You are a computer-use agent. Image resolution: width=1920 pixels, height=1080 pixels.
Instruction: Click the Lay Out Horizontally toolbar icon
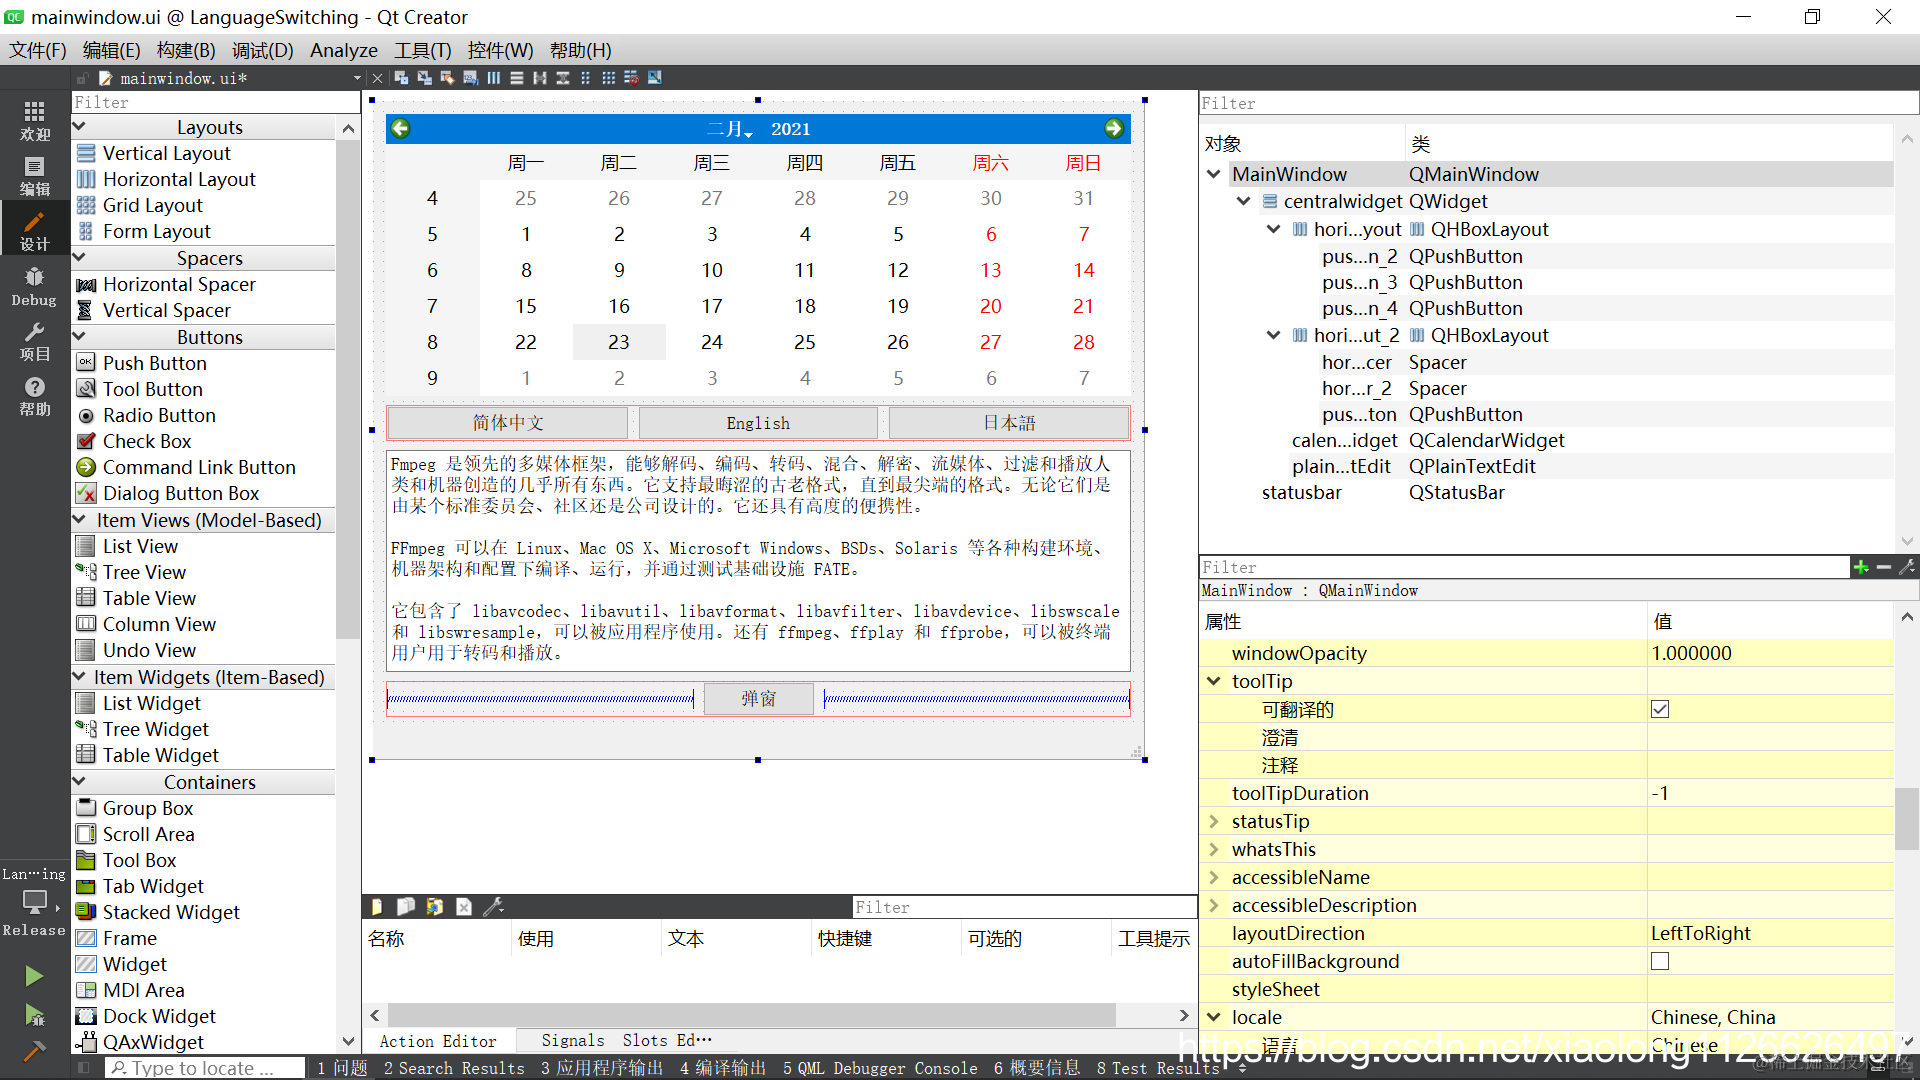click(493, 78)
